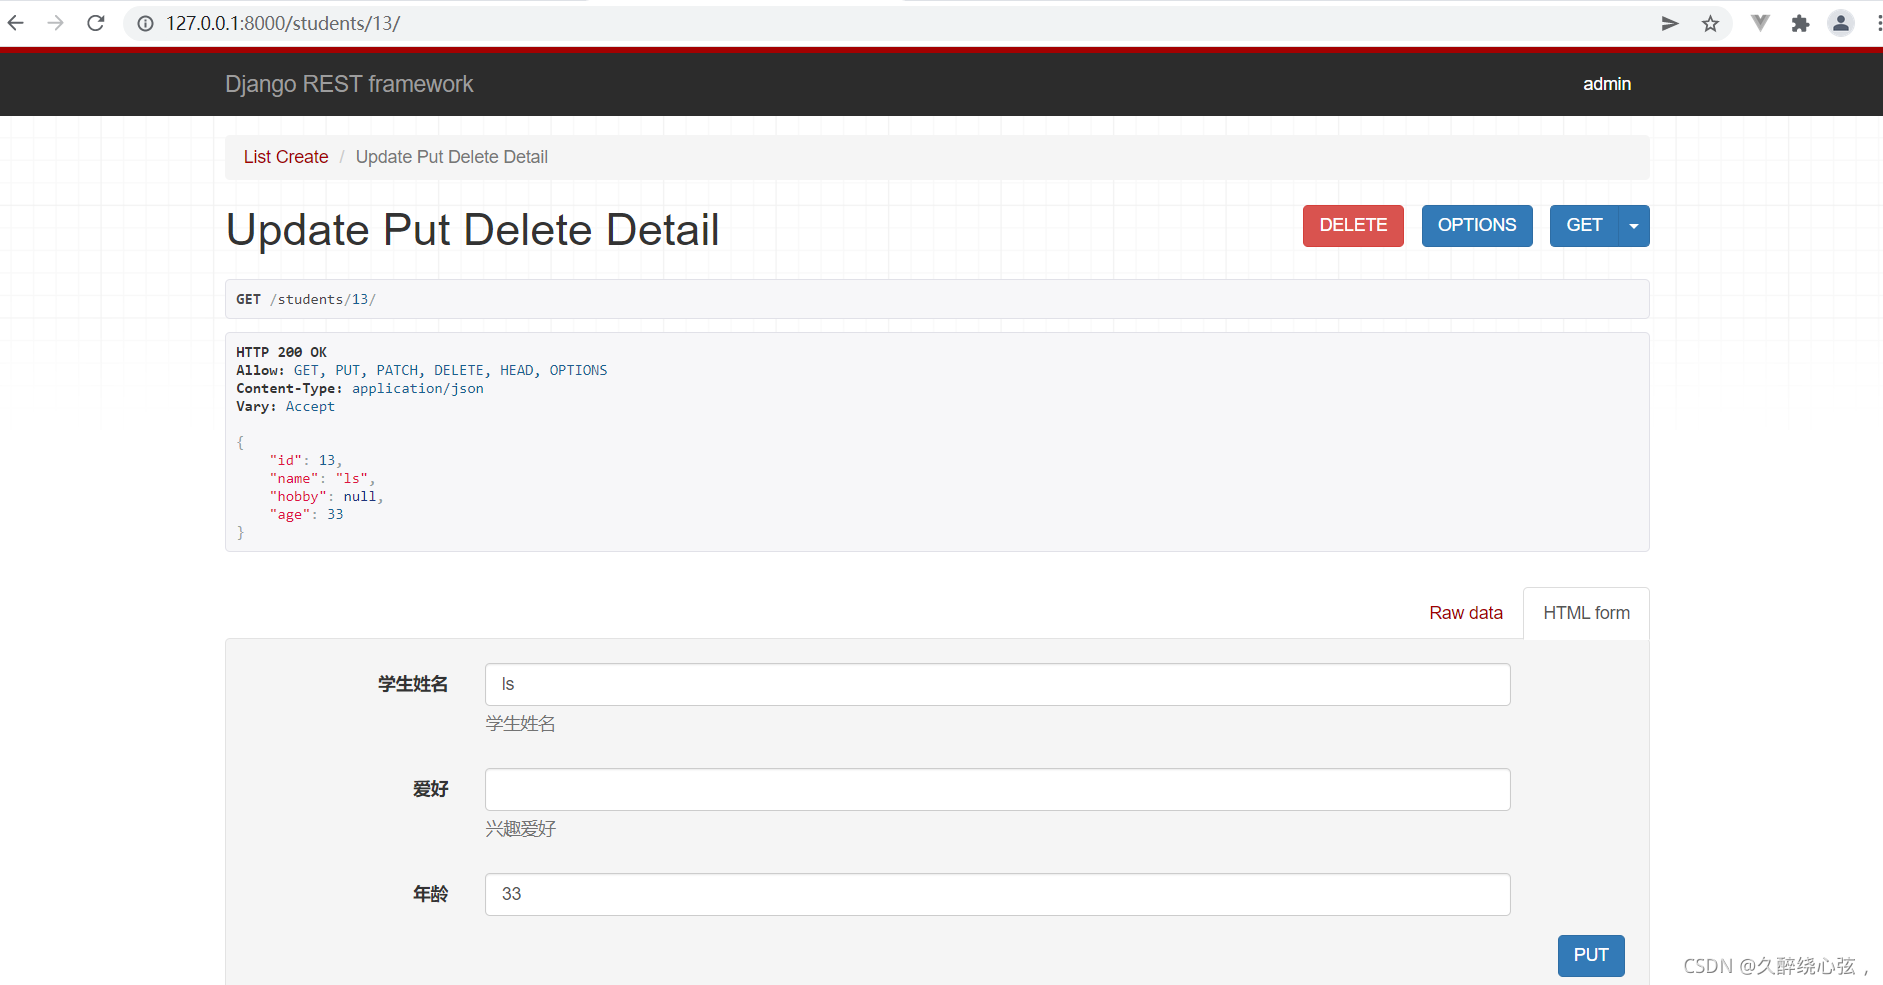
Task: Click the GET button
Action: (1584, 226)
